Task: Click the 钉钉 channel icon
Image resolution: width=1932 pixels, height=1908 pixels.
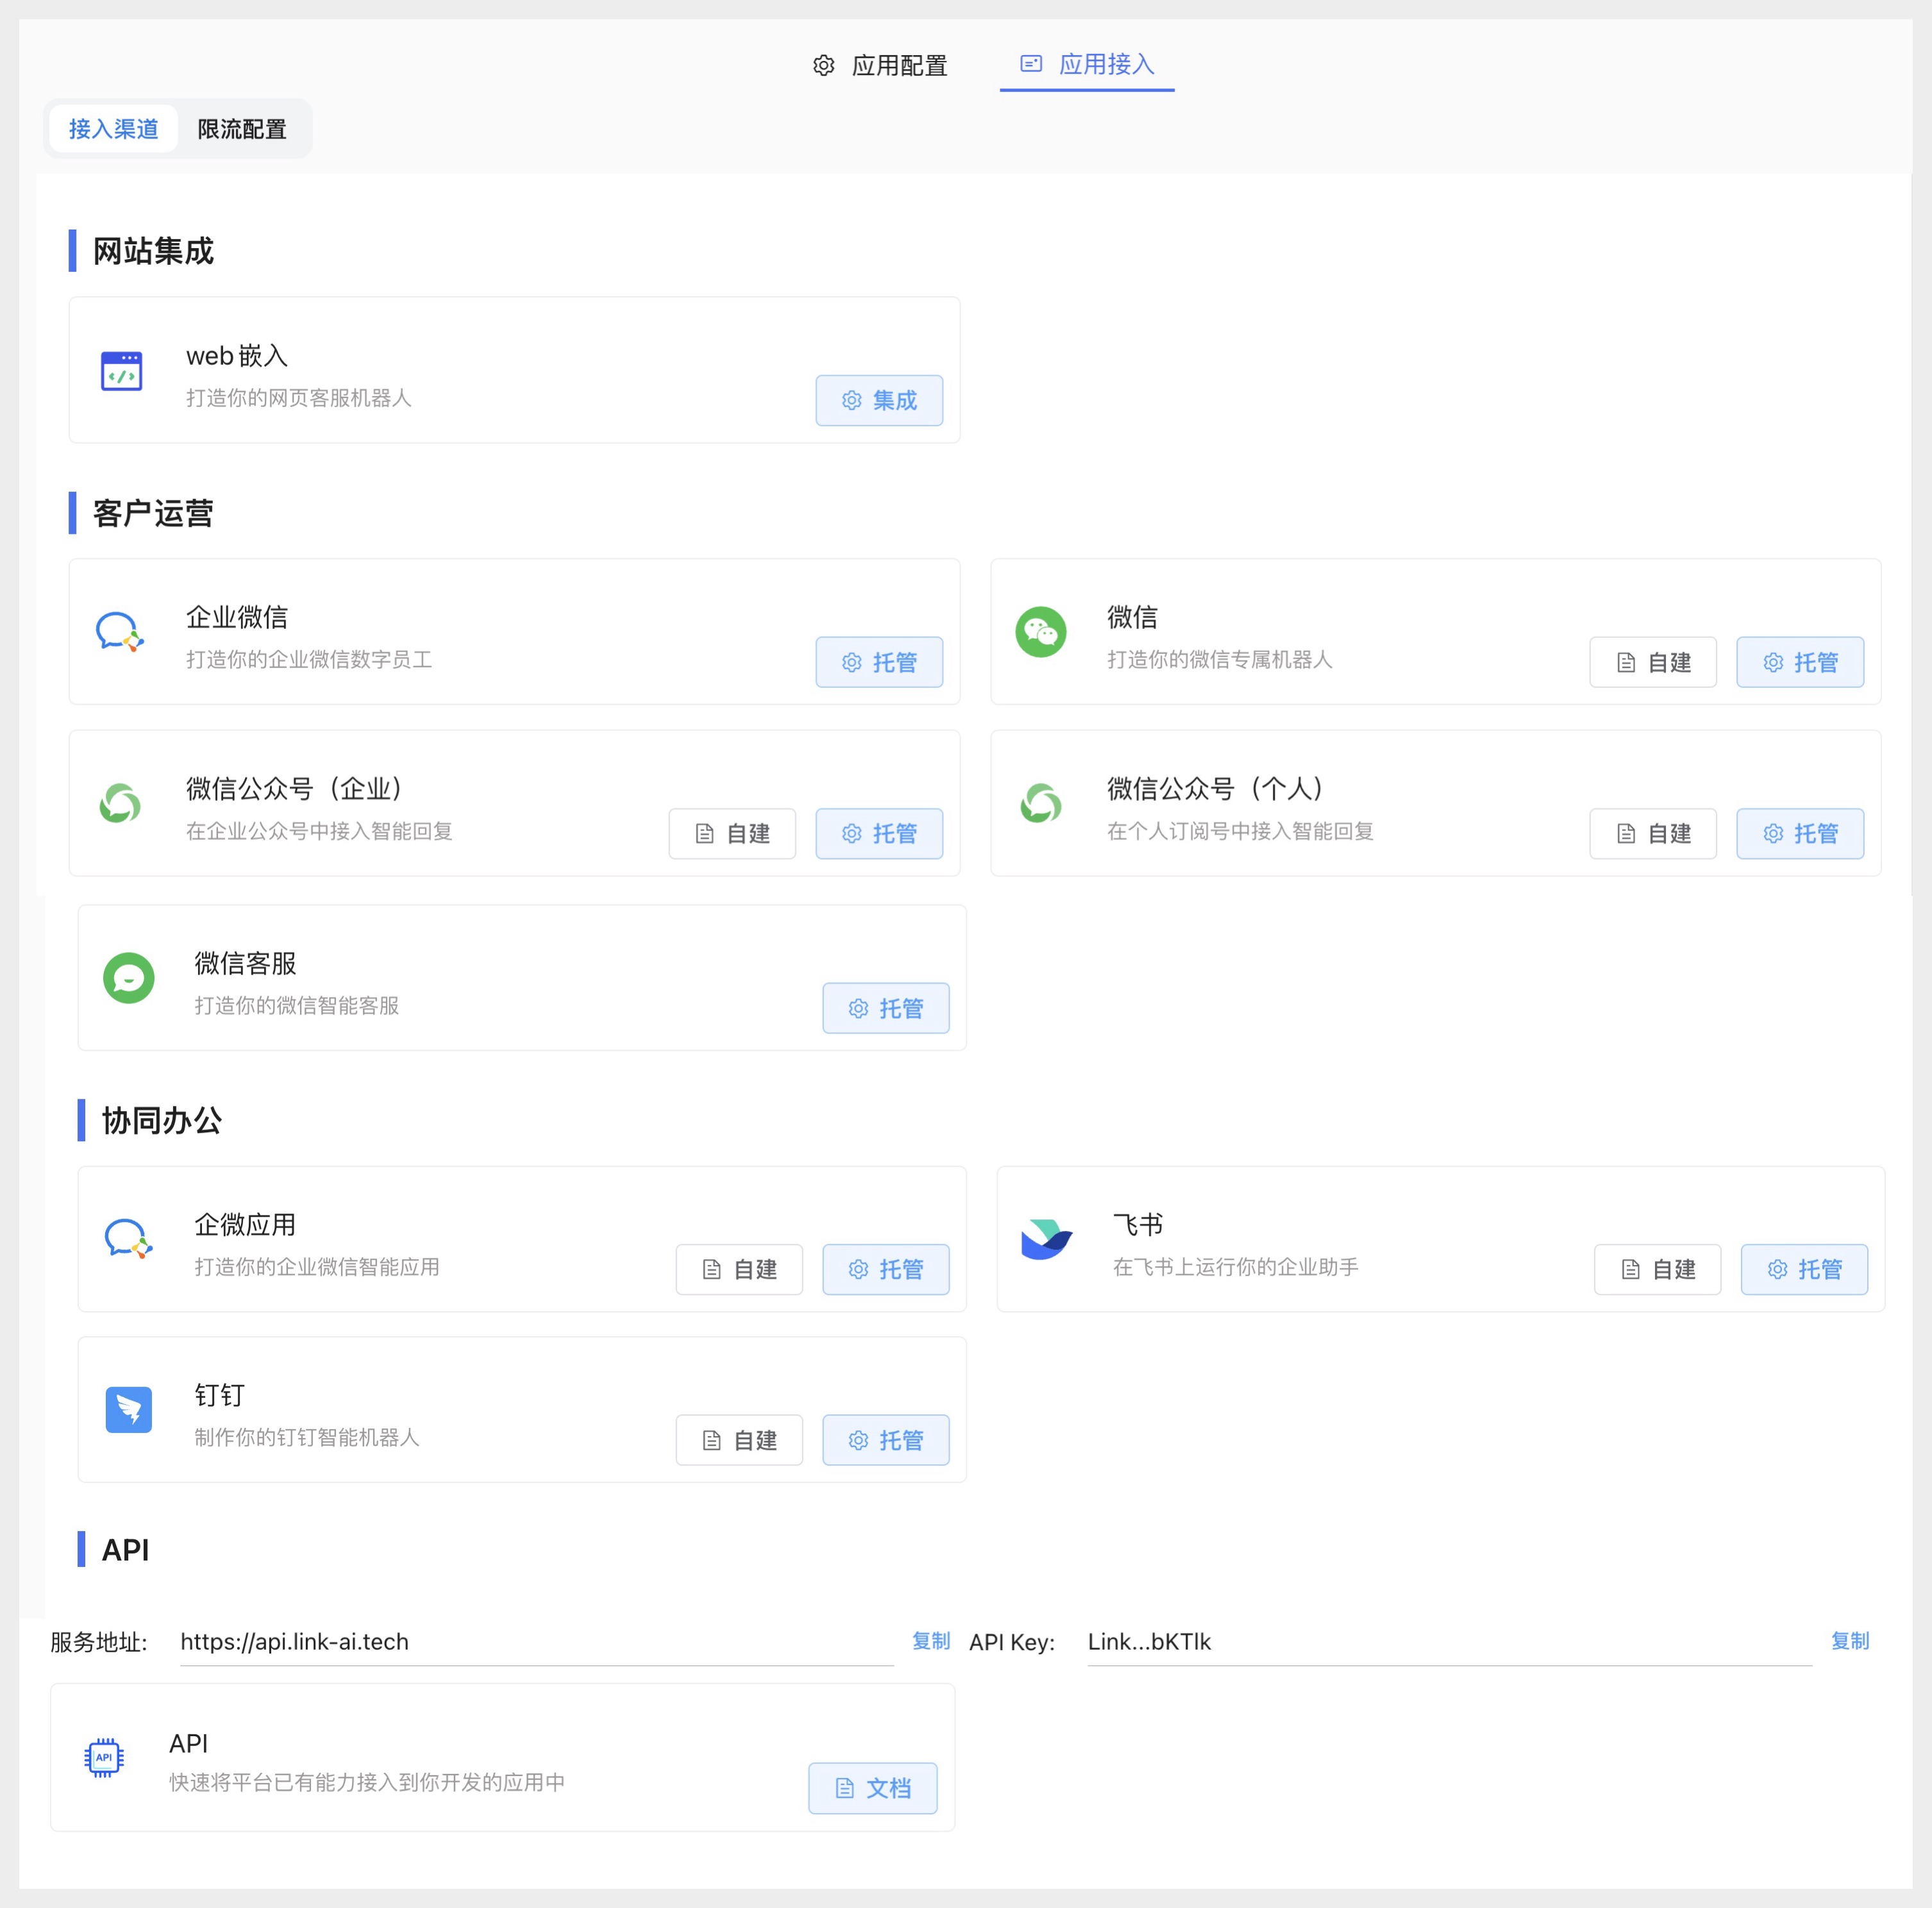Action: (x=128, y=1410)
